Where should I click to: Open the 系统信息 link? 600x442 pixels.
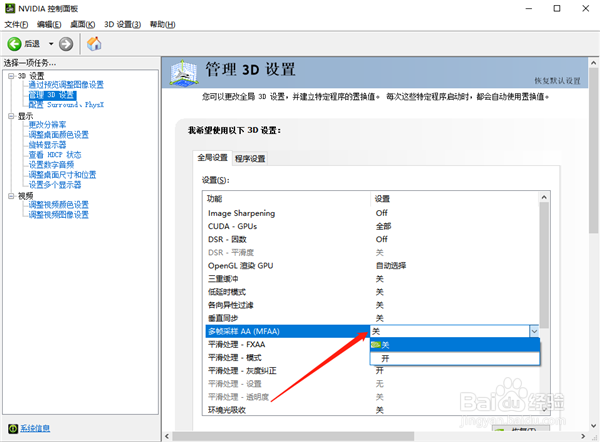point(35,428)
